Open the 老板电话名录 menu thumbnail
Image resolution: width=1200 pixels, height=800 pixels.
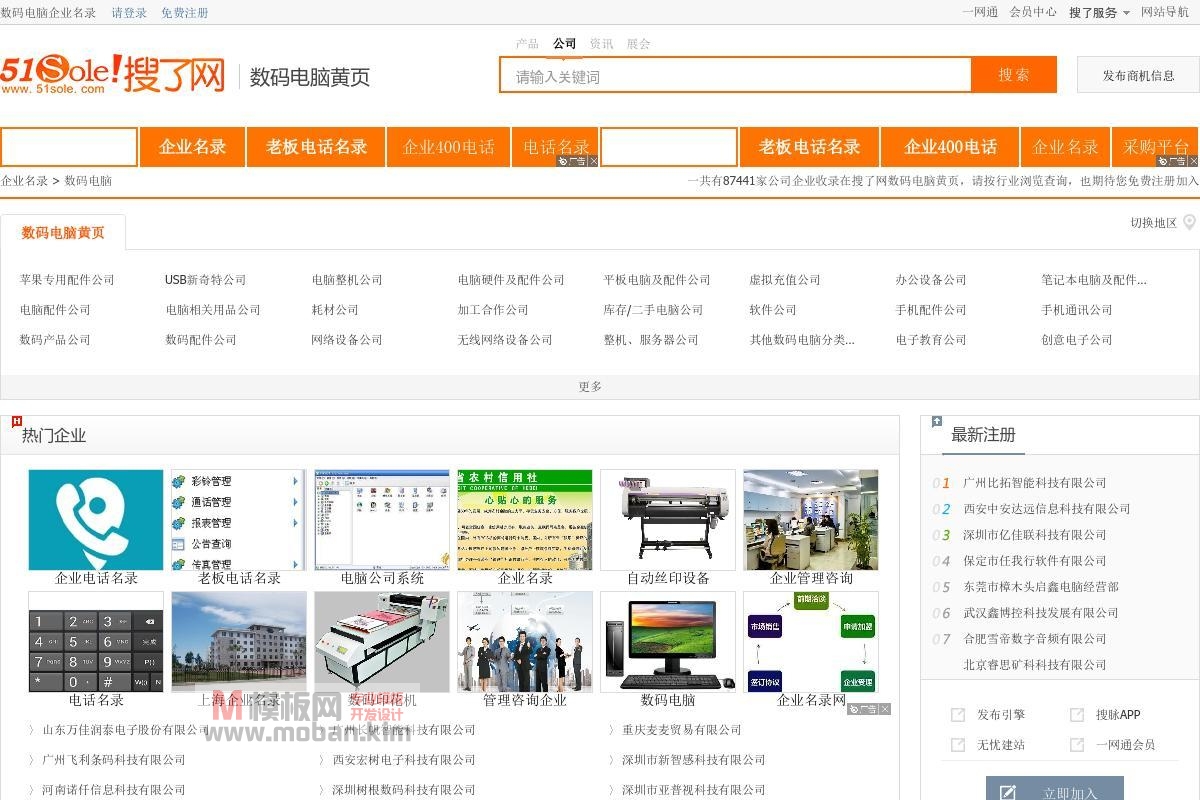tap(239, 520)
